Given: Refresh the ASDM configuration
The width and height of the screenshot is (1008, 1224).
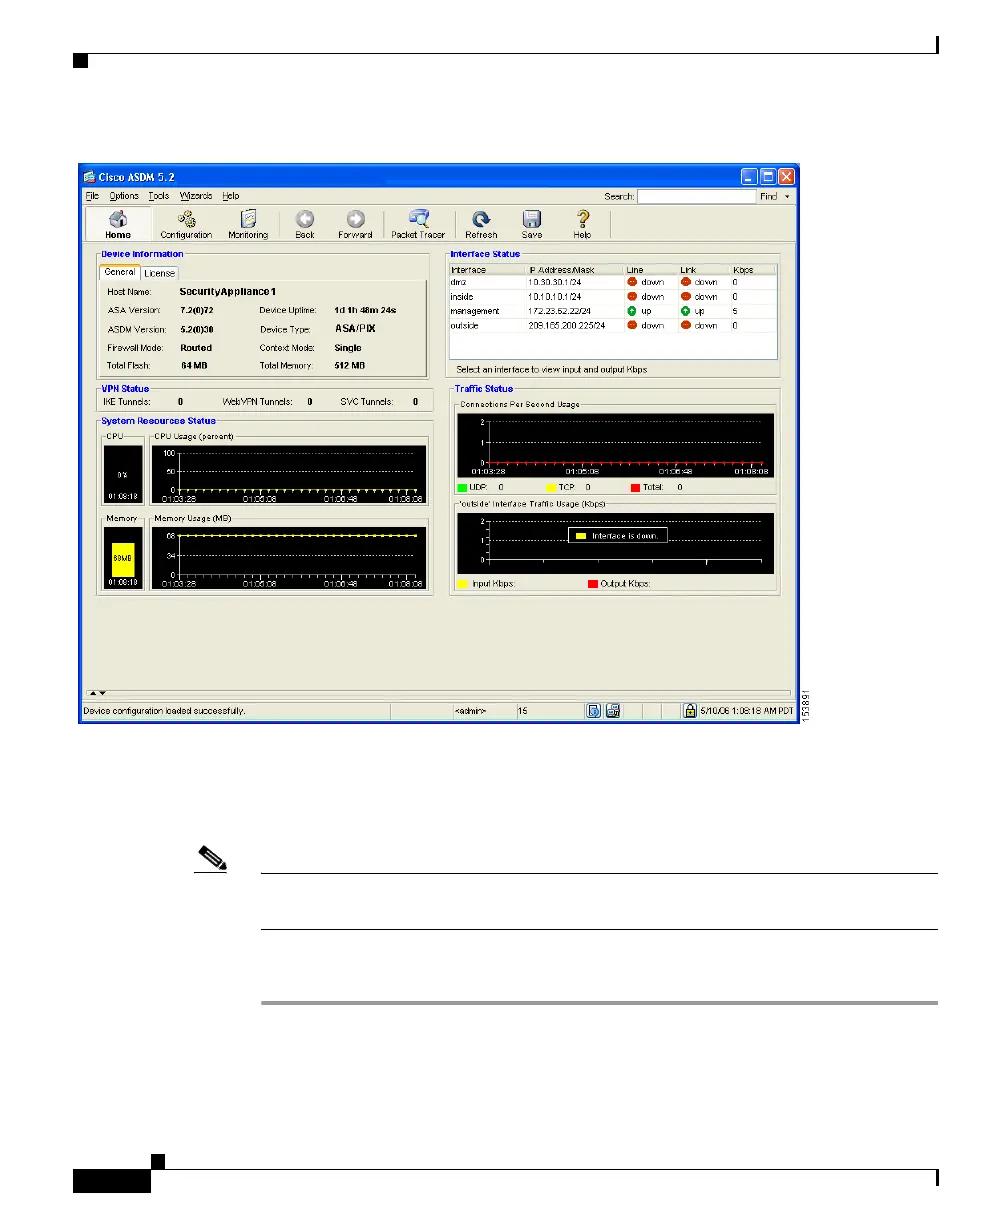Looking at the screenshot, I should click(x=481, y=224).
